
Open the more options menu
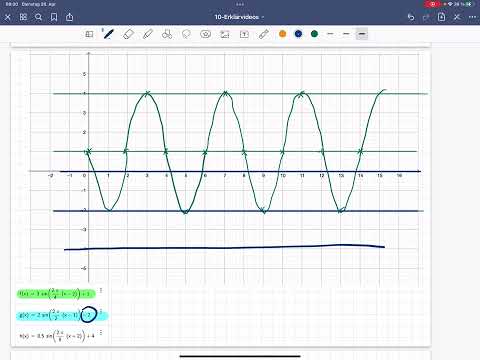point(472,17)
